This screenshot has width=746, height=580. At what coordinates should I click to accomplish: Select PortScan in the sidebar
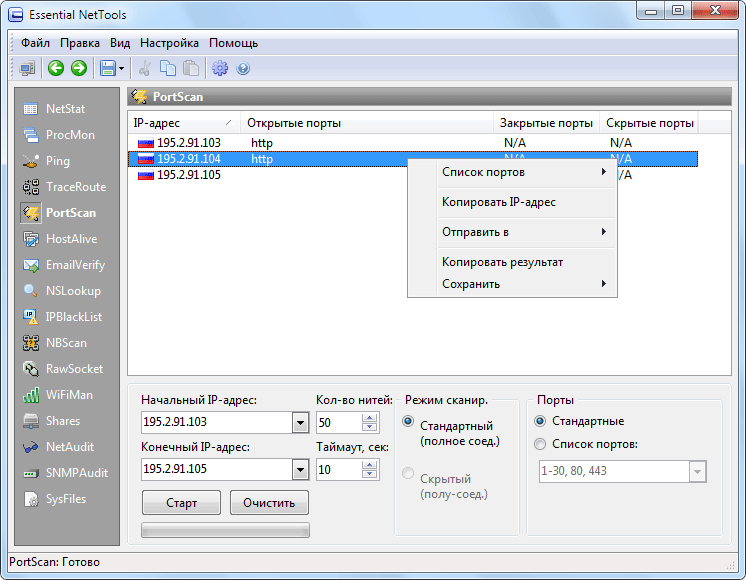[x=59, y=213]
